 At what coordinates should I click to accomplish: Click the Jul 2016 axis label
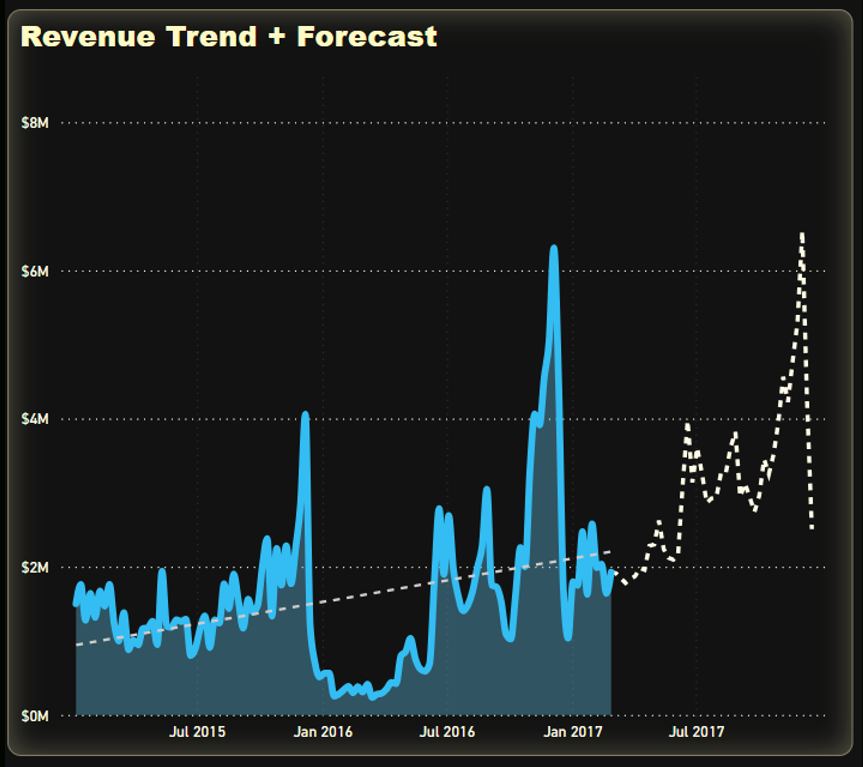tap(447, 733)
